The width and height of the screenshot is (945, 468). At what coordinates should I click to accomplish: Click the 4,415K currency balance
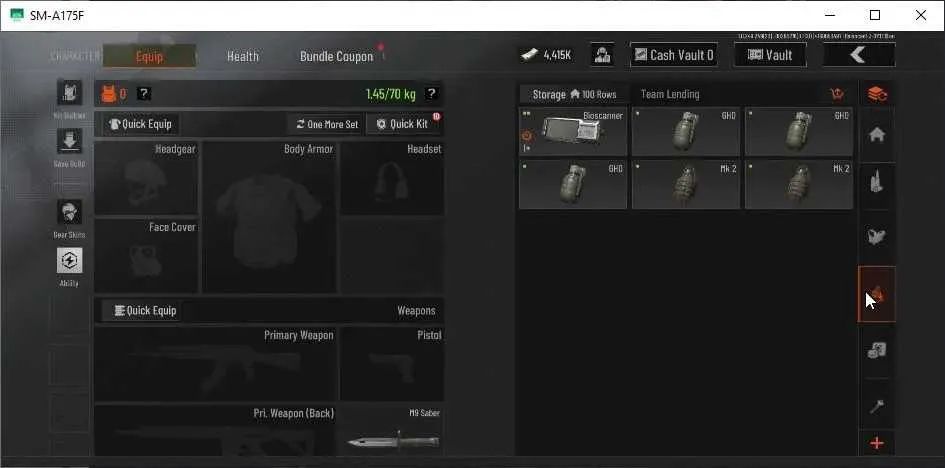coord(557,55)
